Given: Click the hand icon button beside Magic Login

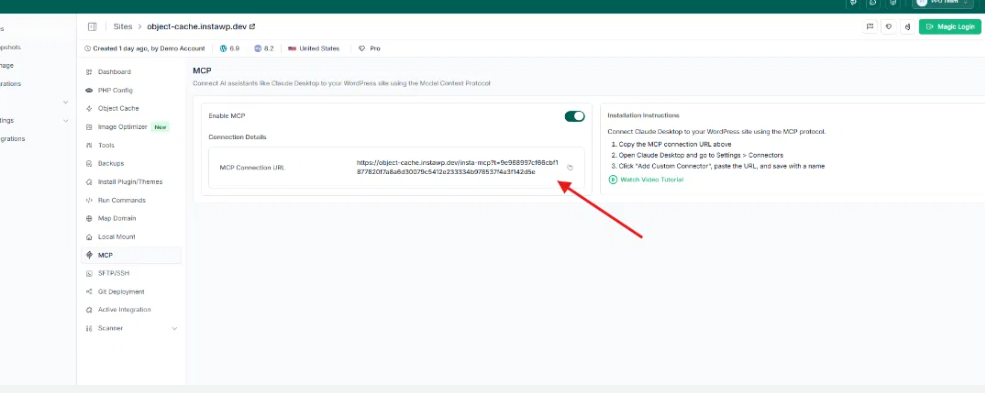Looking at the screenshot, I should [x=907, y=27].
